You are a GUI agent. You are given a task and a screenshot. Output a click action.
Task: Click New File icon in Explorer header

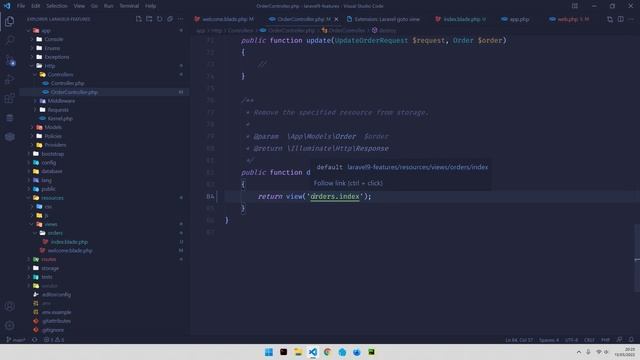[139, 19]
